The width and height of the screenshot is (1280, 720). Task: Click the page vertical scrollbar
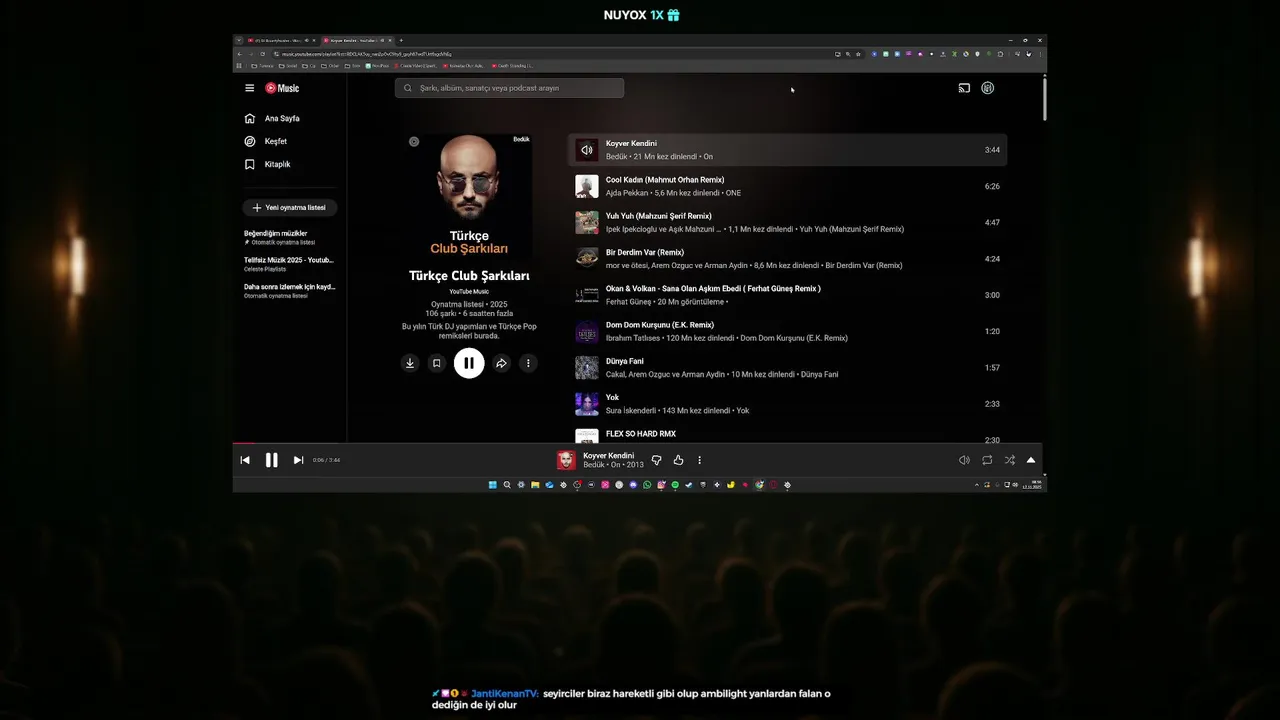pos(1045,98)
